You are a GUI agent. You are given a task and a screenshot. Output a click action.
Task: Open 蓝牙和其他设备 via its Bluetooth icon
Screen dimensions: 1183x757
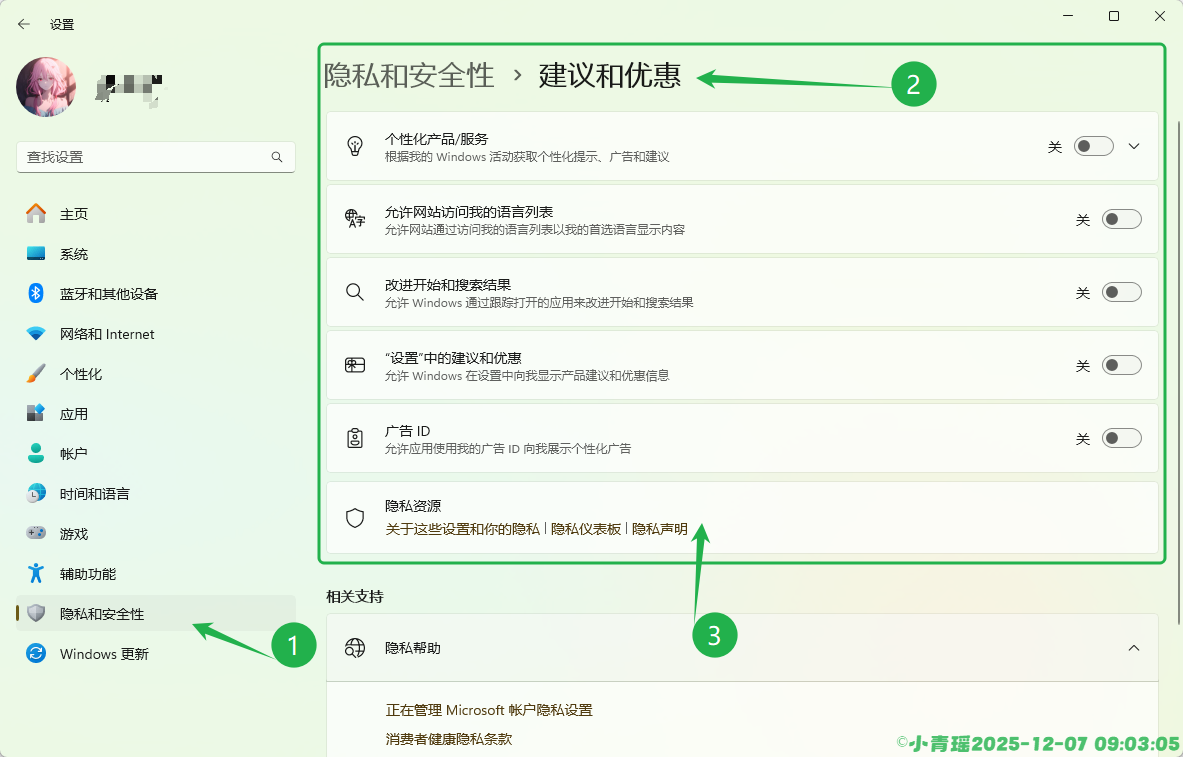pyautogui.click(x=36, y=294)
